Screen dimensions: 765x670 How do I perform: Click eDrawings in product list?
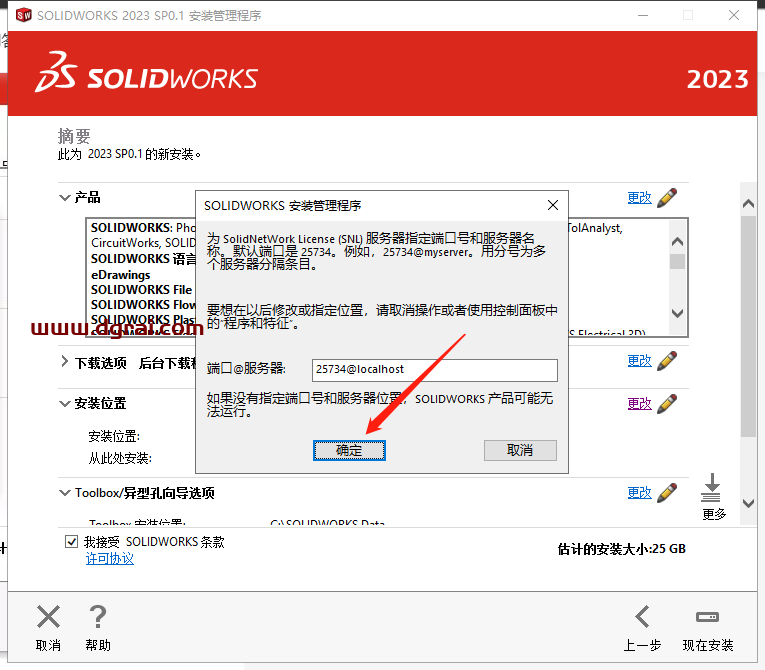coord(121,275)
